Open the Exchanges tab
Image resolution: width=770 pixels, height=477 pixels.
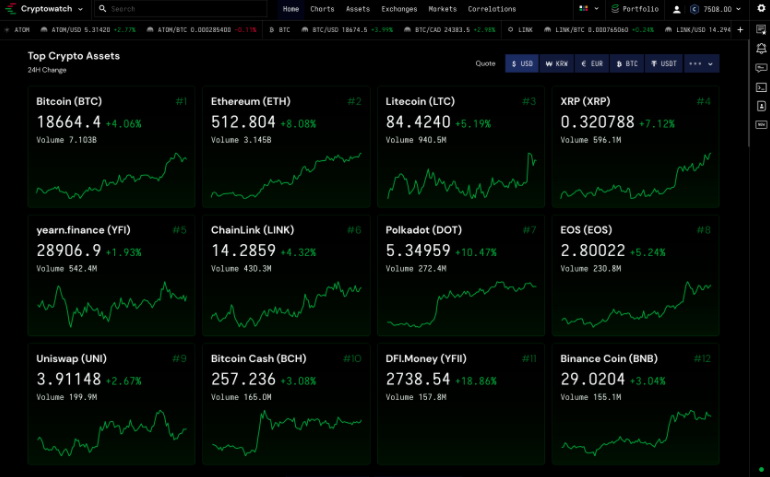[399, 9]
